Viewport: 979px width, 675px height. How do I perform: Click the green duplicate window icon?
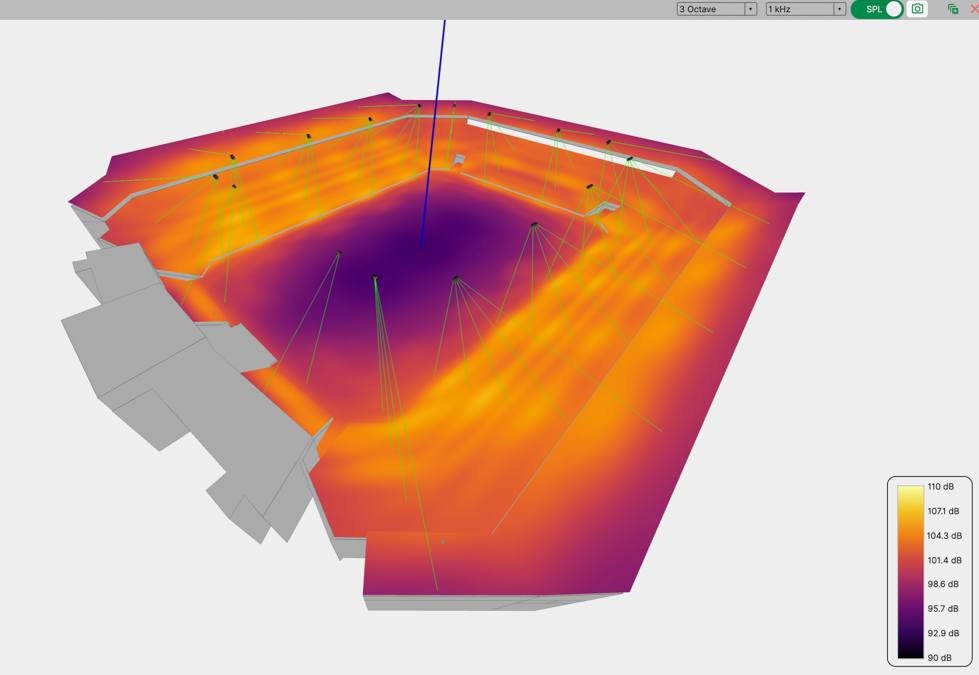(x=952, y=9)
